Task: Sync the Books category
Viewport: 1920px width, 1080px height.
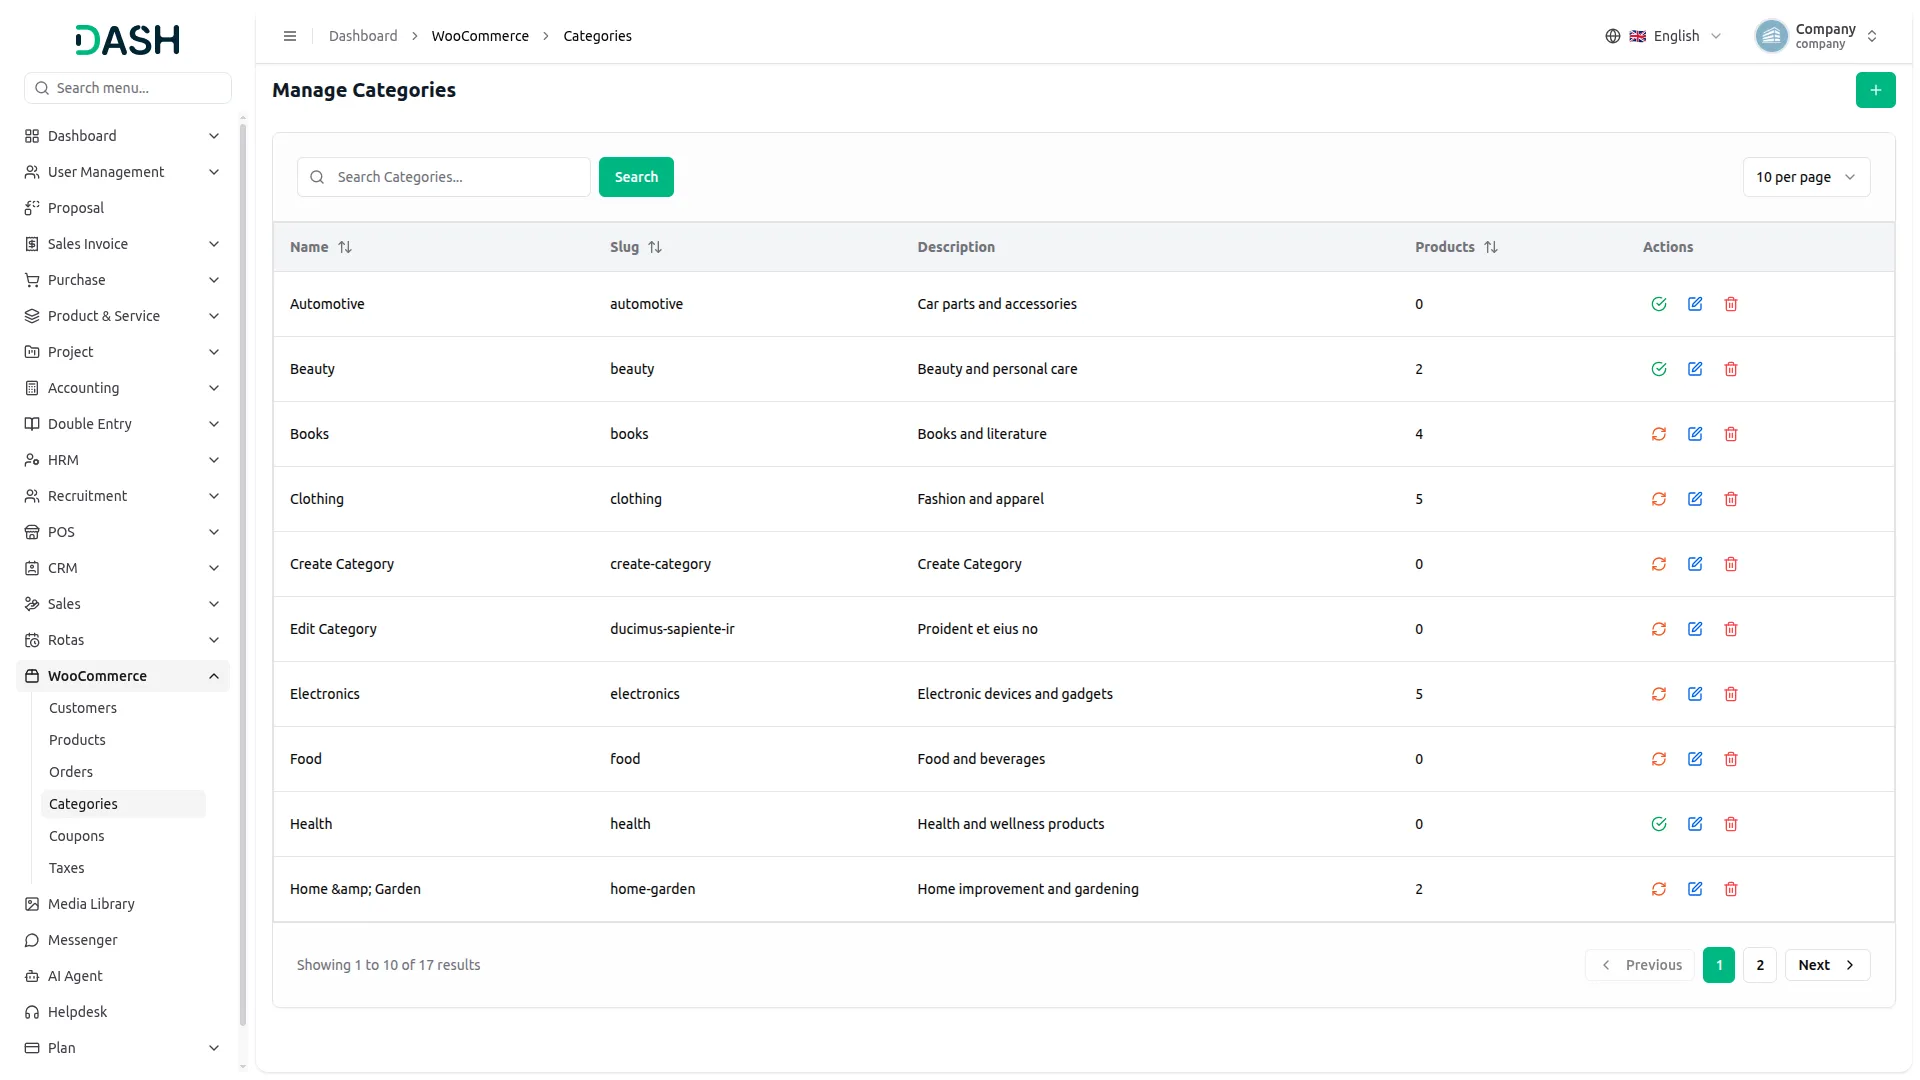Action: [1659, 434]
